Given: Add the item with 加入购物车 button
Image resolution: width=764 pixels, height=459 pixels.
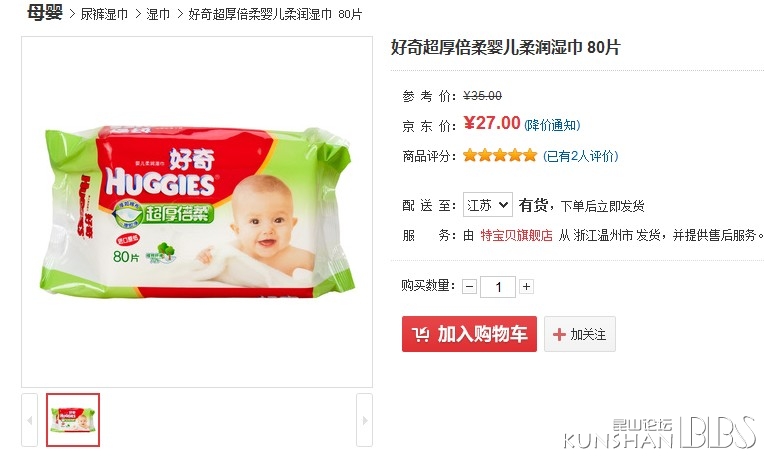Looking at the screenshot, I should click(469, 334).
